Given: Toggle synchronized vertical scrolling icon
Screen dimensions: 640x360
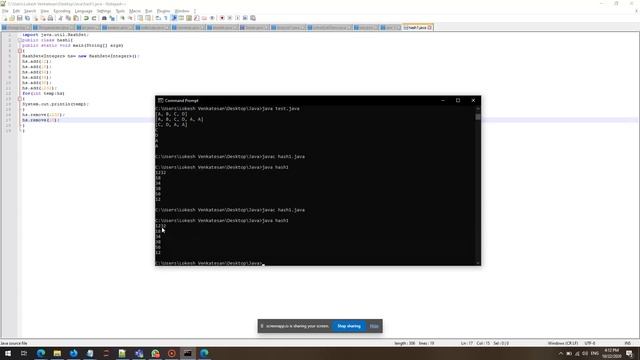Looking at the screenshot, I should [140, 18].
